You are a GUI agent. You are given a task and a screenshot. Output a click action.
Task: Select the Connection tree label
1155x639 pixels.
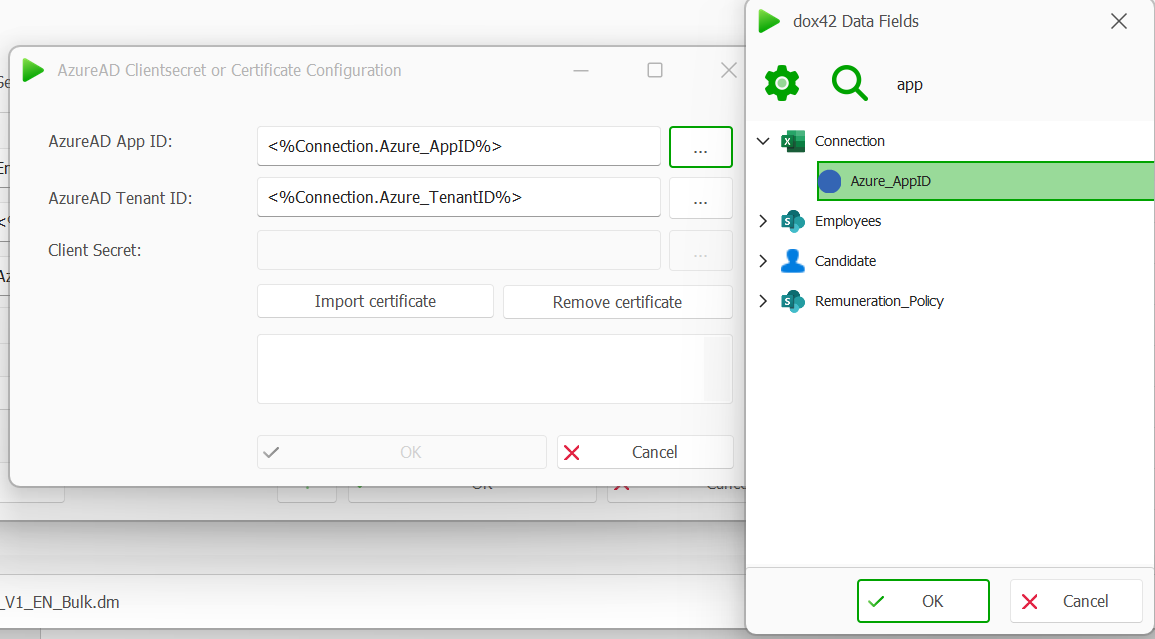849,141
